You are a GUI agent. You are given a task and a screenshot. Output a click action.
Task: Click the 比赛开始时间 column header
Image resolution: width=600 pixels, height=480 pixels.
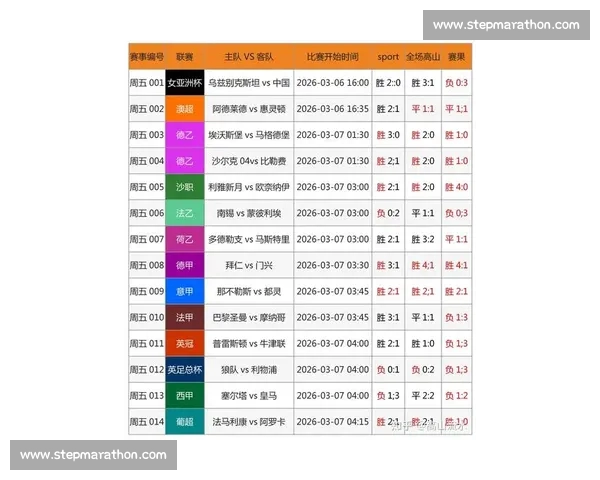click(333, 57)
